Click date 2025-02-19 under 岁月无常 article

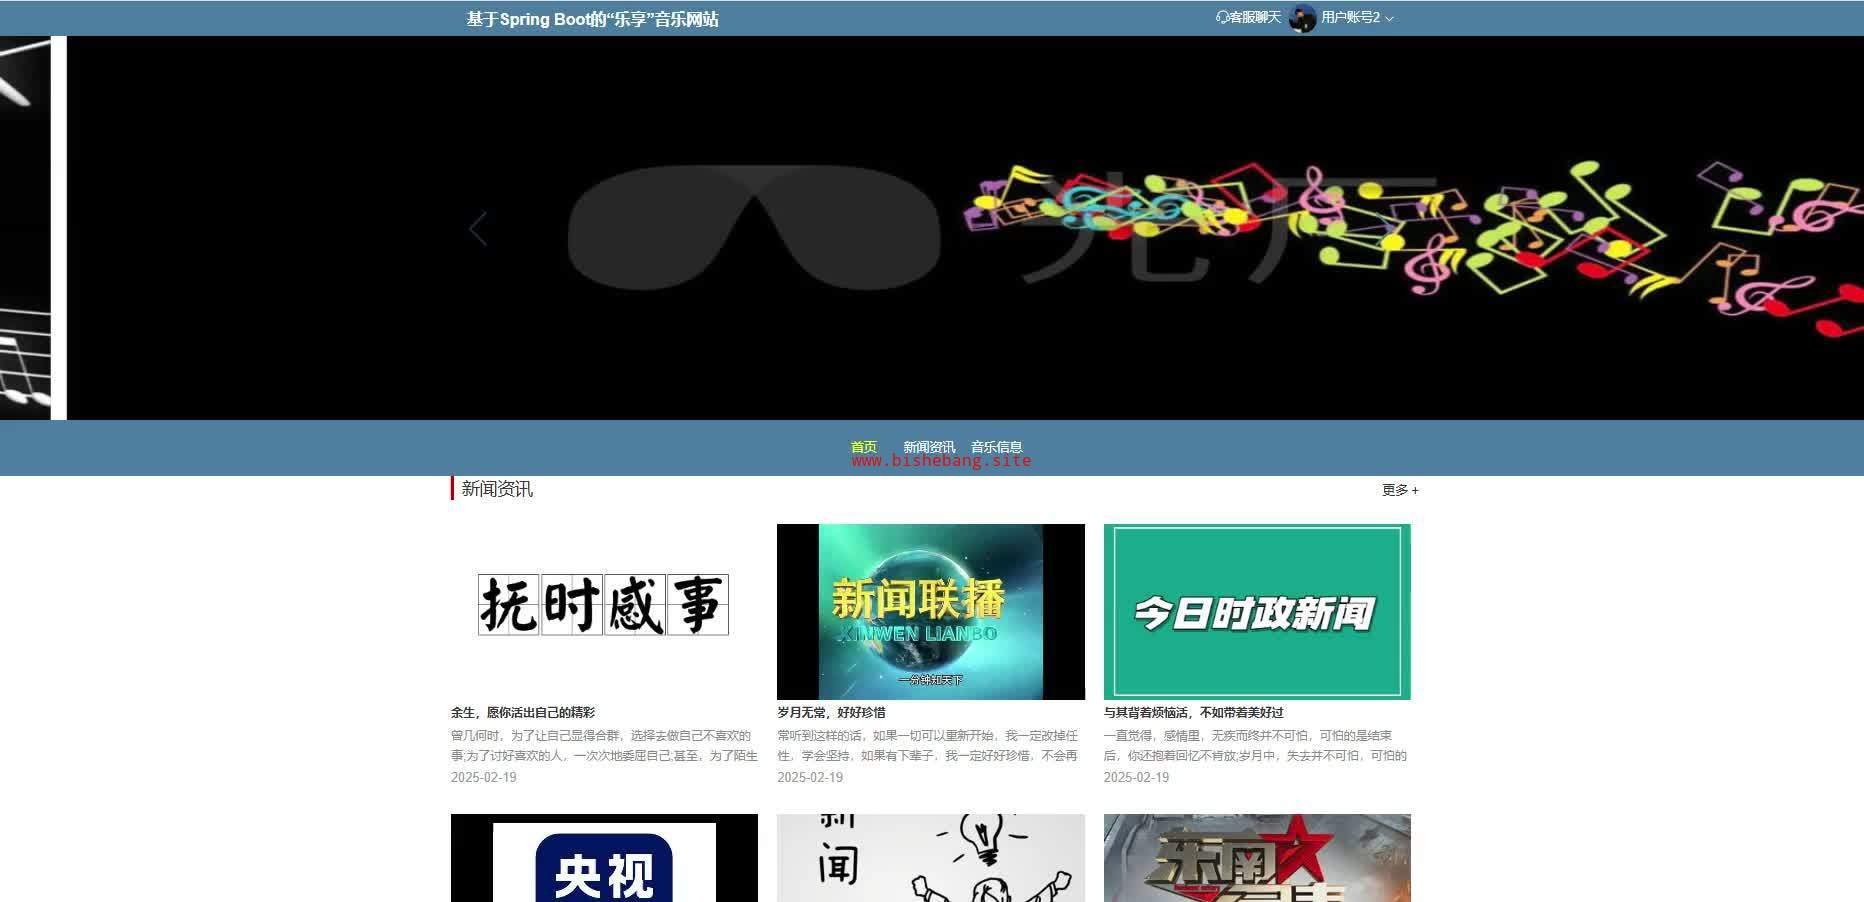810,778
